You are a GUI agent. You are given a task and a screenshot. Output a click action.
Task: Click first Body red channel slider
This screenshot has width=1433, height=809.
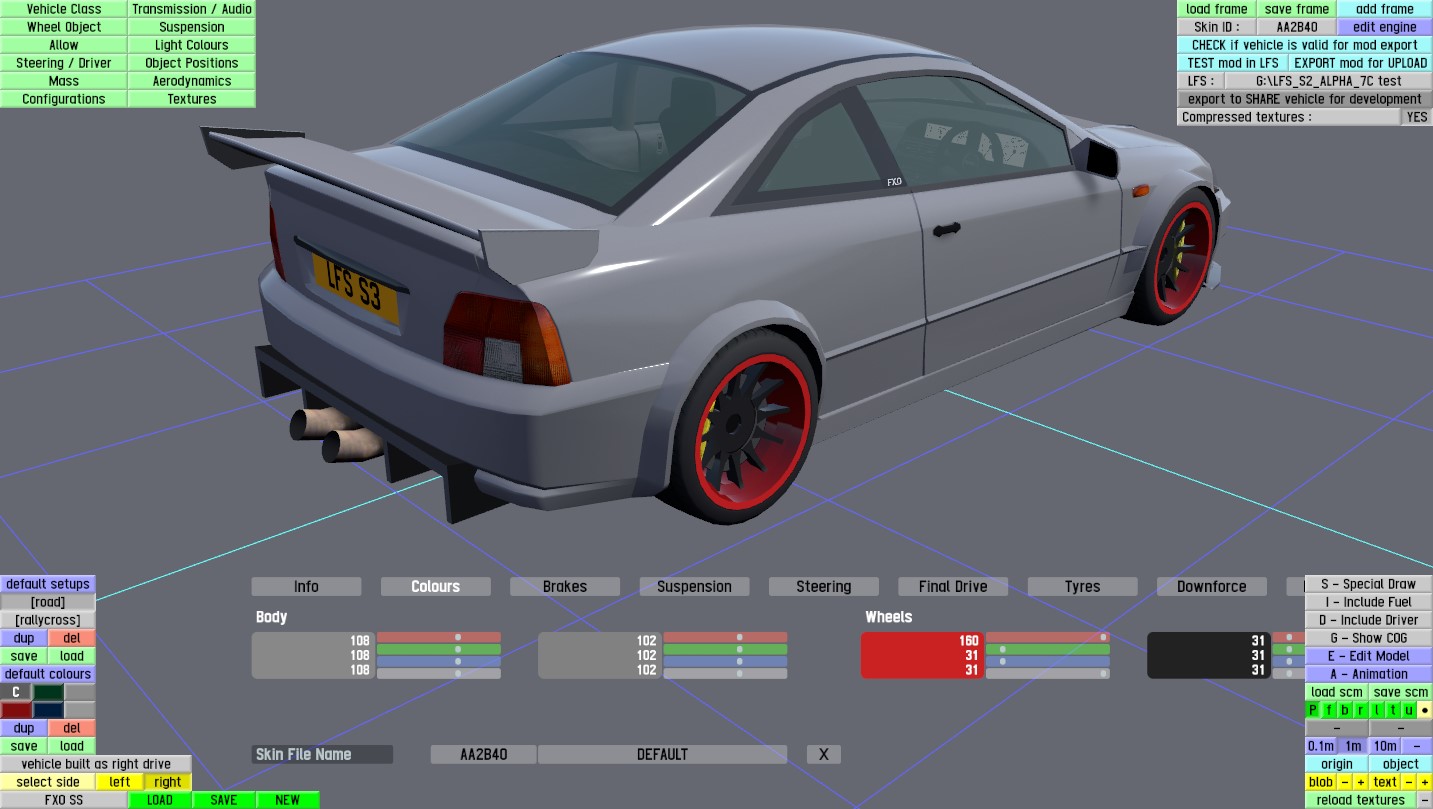coord(439,637)
